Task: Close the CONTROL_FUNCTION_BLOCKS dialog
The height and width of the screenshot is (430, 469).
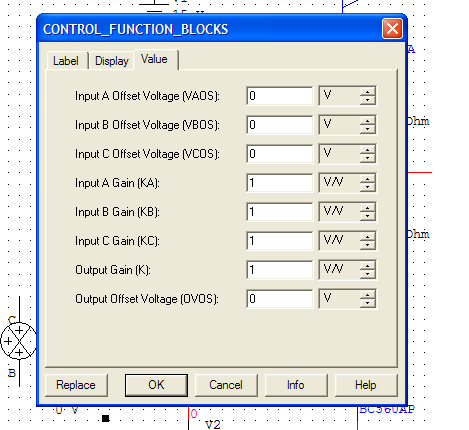Action: (x=392, y=29)
